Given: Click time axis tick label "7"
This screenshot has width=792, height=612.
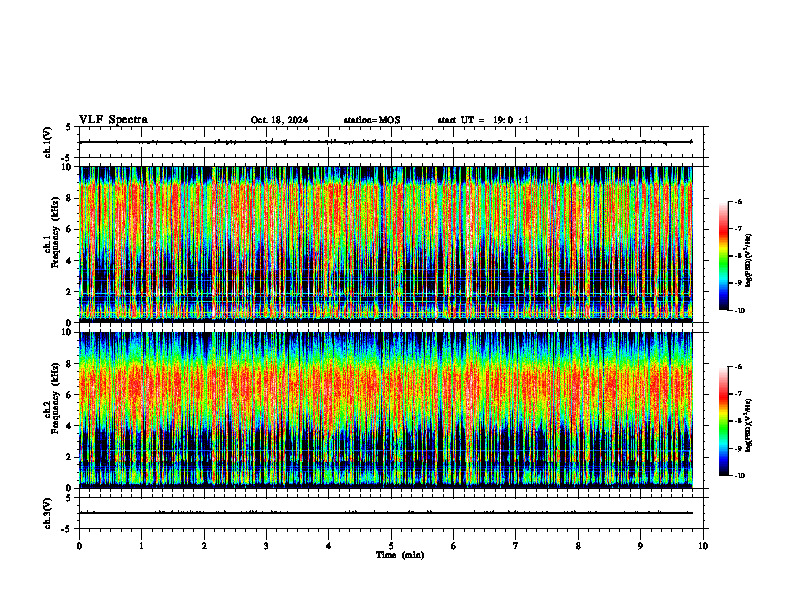Looking at the screenshot, I should [x=516, y=546].
